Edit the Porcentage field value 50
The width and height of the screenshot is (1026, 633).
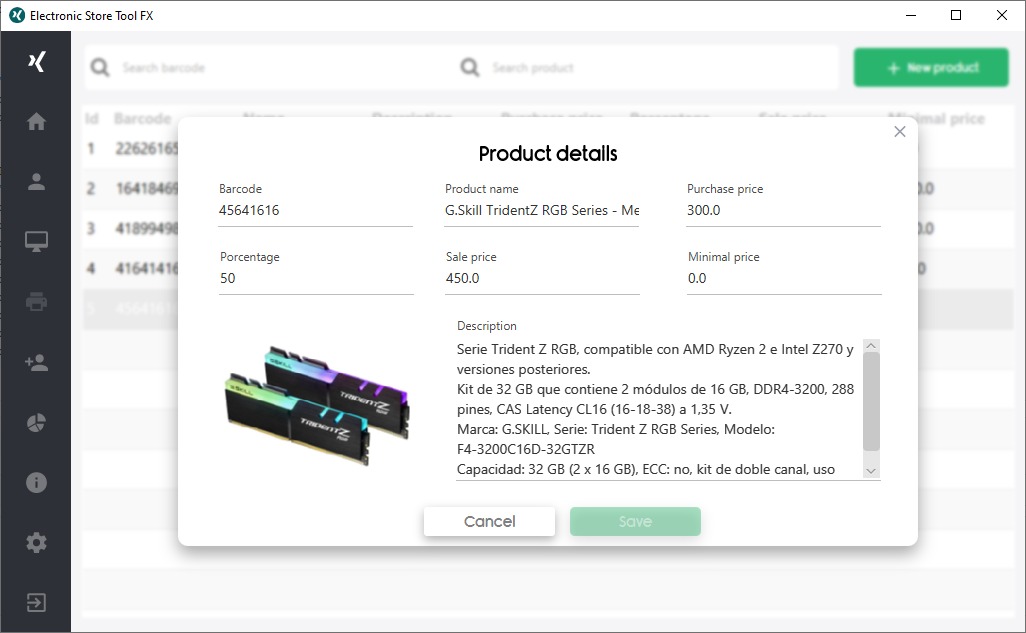pyautogui.click(x=316, y=279)
